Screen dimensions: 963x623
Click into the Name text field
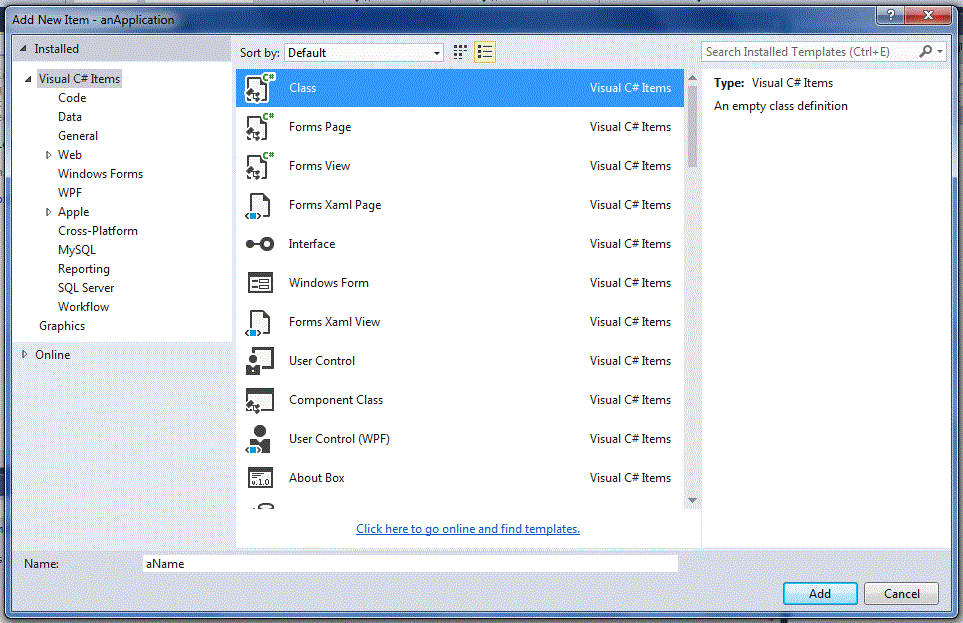tap(410, 564)
